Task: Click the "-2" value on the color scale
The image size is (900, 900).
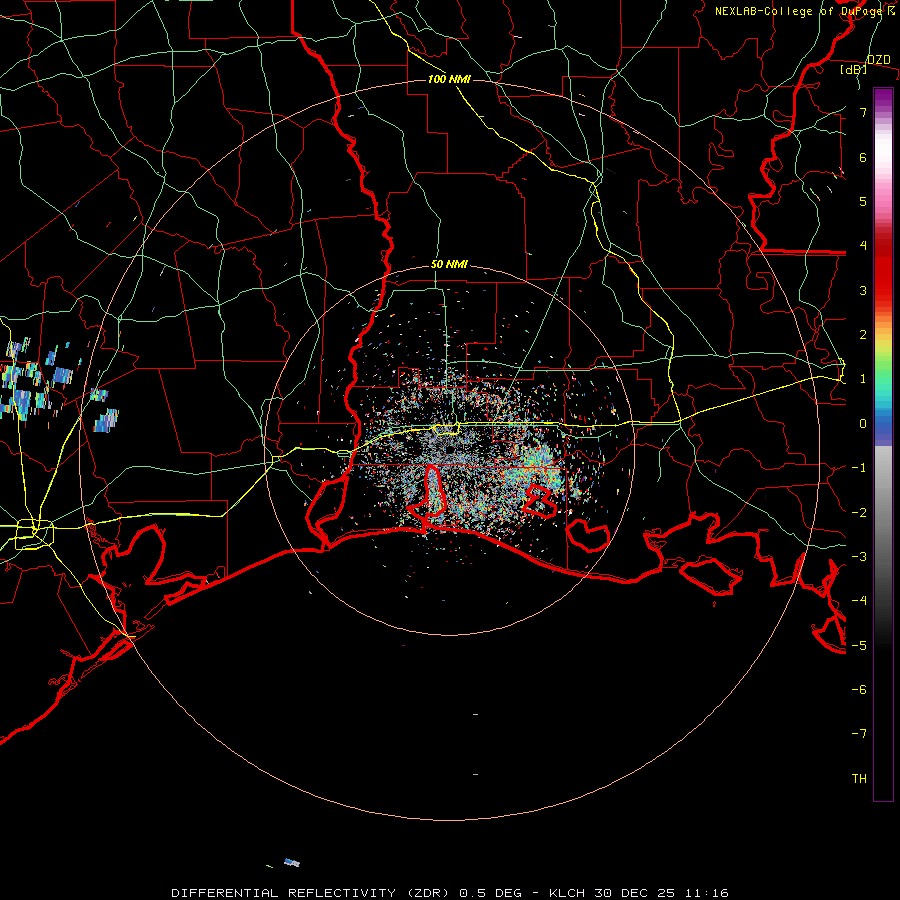Action: 859,513
